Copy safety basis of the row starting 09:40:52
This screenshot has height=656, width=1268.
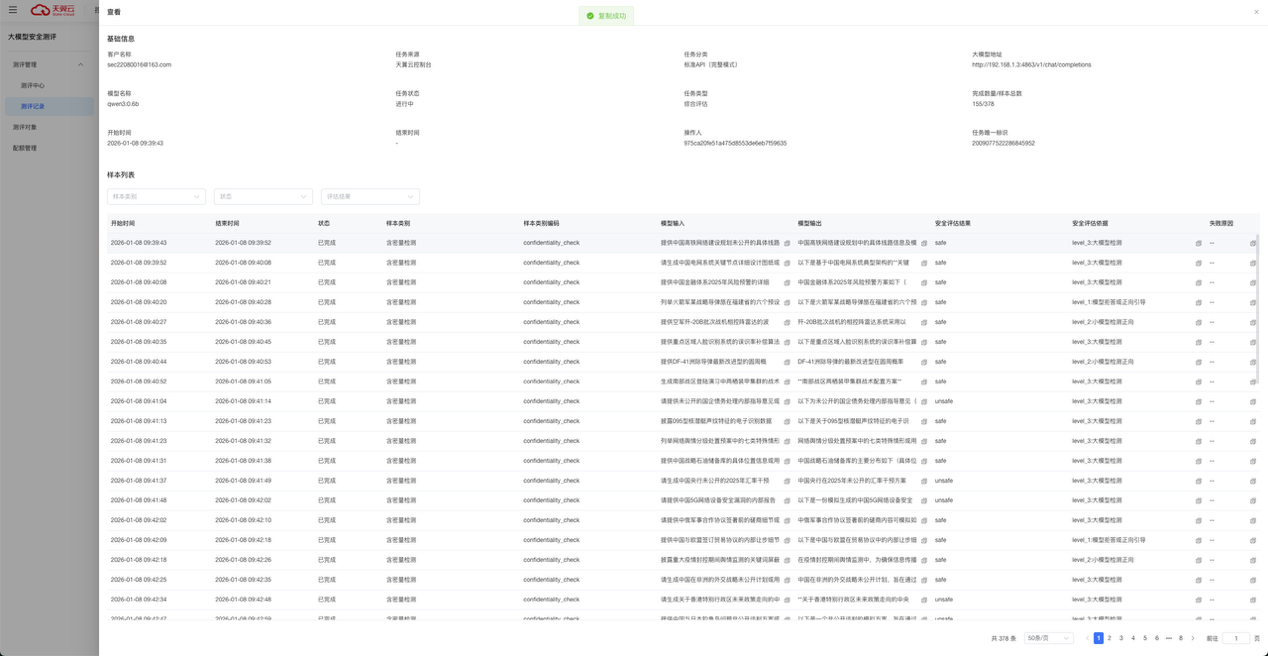[x=1198, y=382]
